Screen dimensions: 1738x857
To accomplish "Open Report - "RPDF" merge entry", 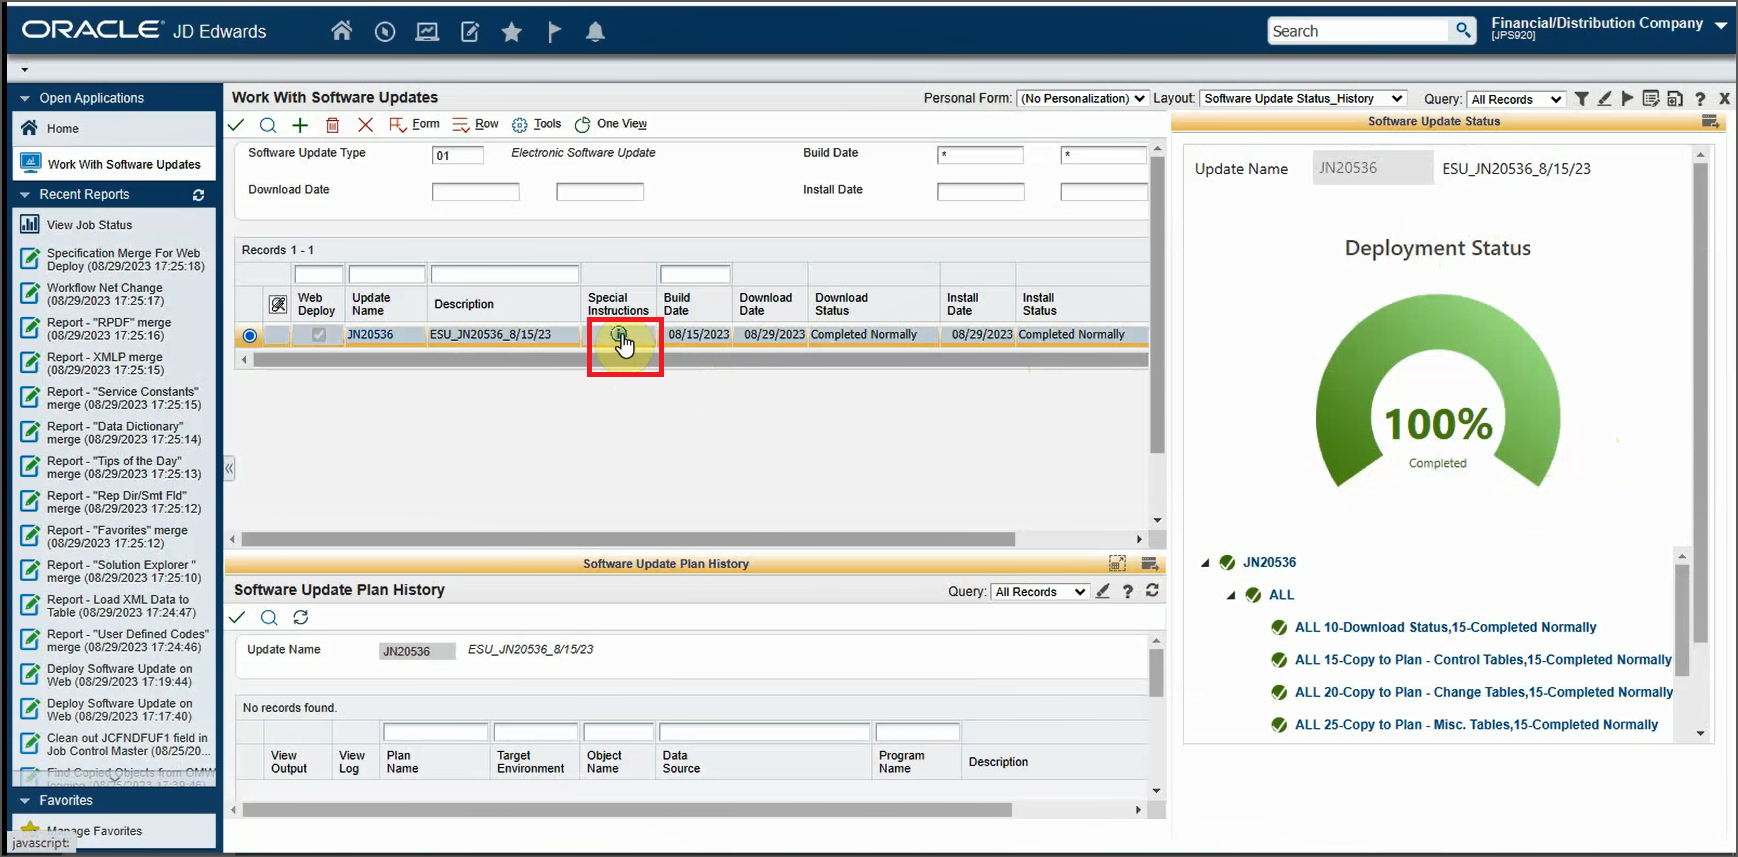I will [109, 329].
